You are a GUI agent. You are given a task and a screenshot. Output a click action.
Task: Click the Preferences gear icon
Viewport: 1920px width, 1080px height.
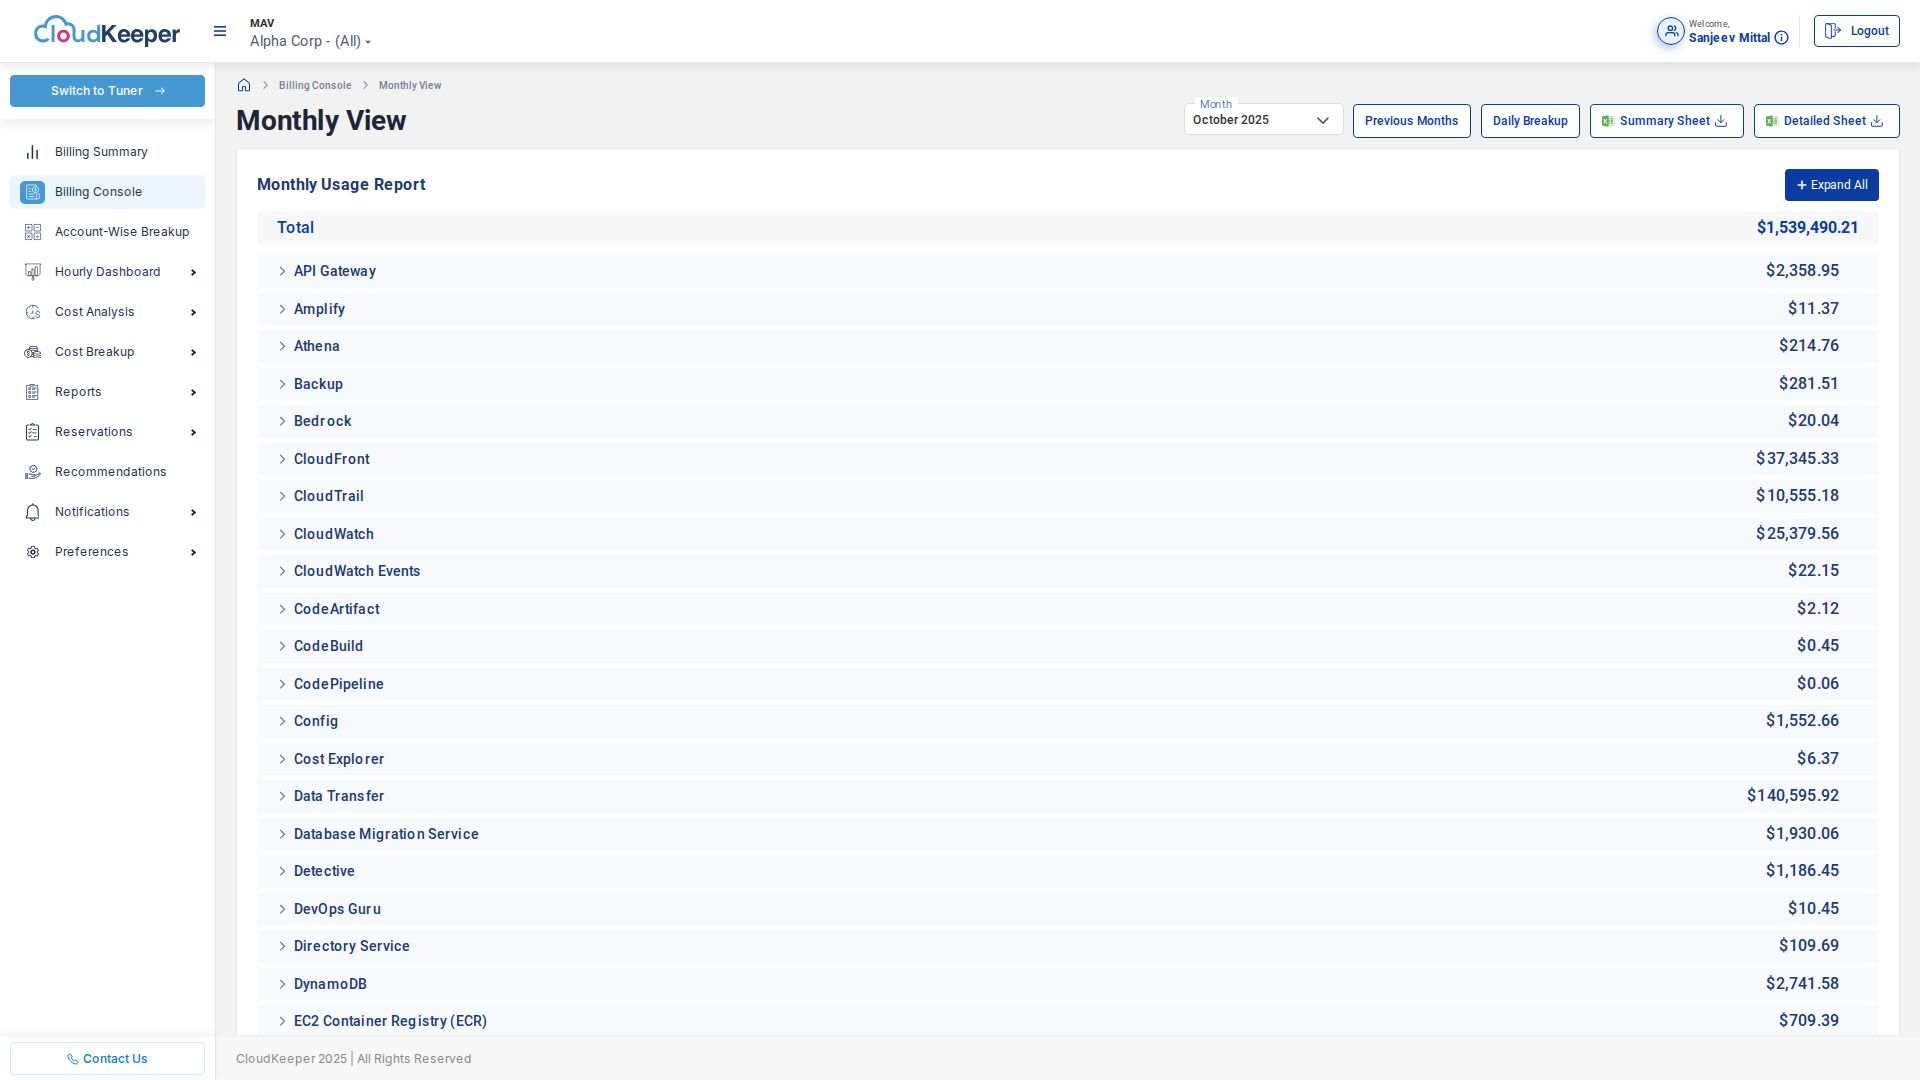point(33,552)
